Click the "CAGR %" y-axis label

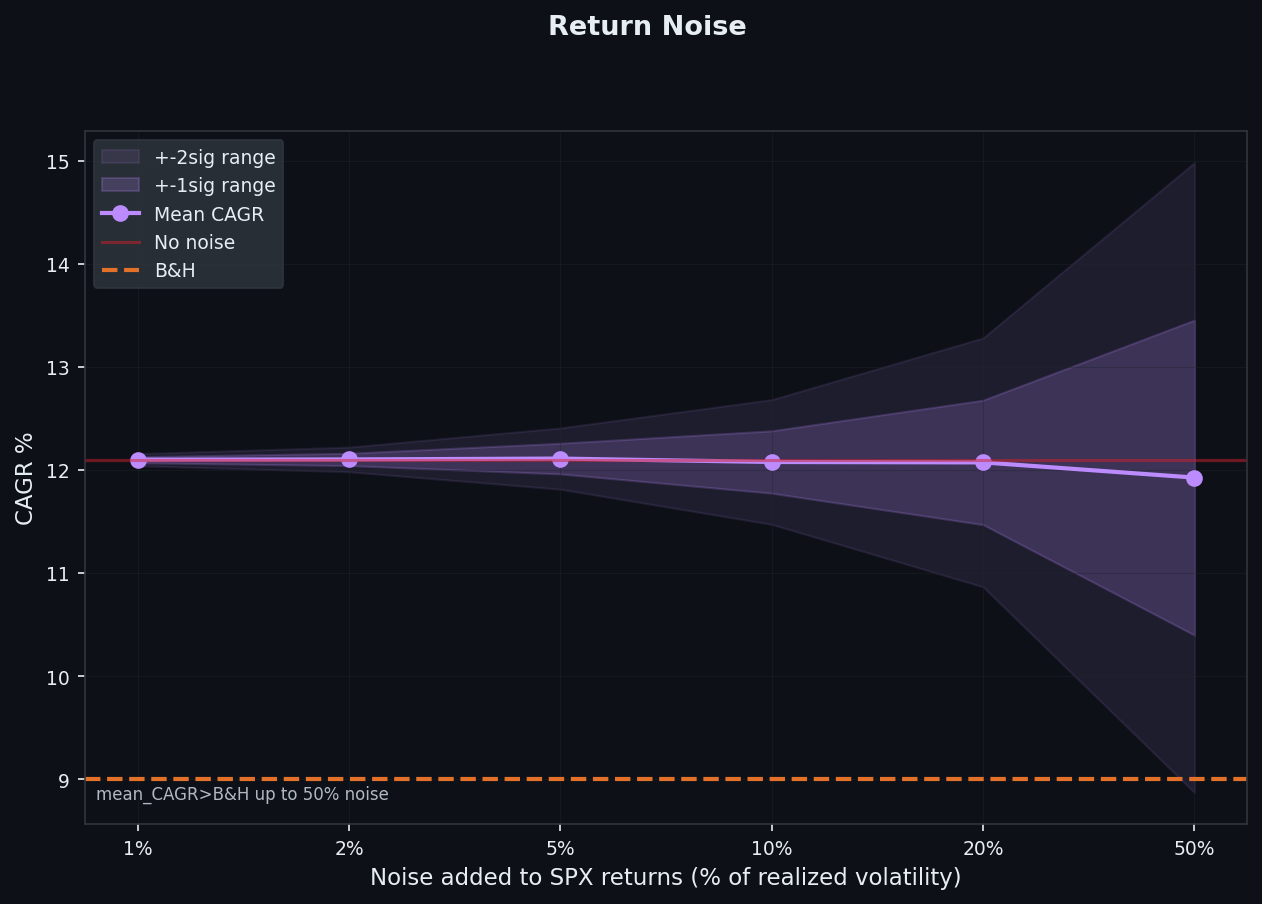point(25,478)
